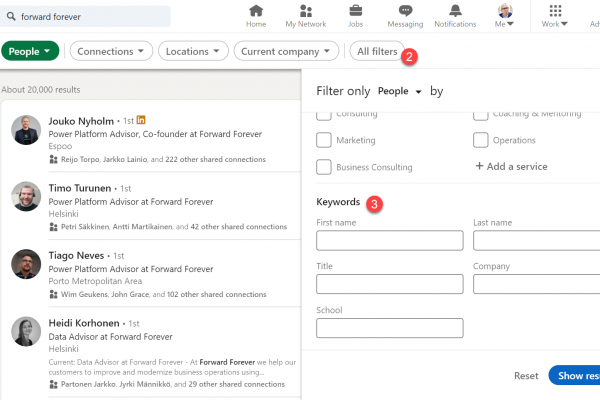Click the 'forward forever' search box
The image size is (600, 400).
pyautogui.click(x=85, y=16)
